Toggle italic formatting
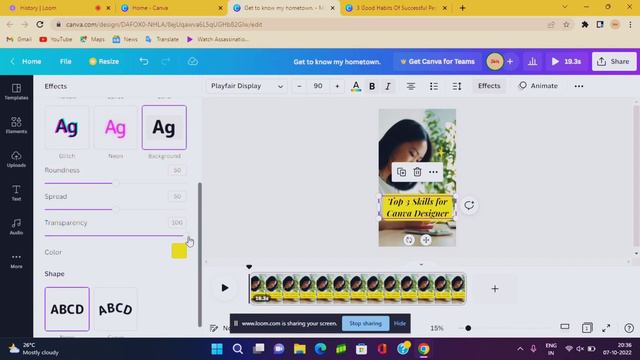This screenshot has height=360, width=640. pyautogui.click(x=388, y=86)
